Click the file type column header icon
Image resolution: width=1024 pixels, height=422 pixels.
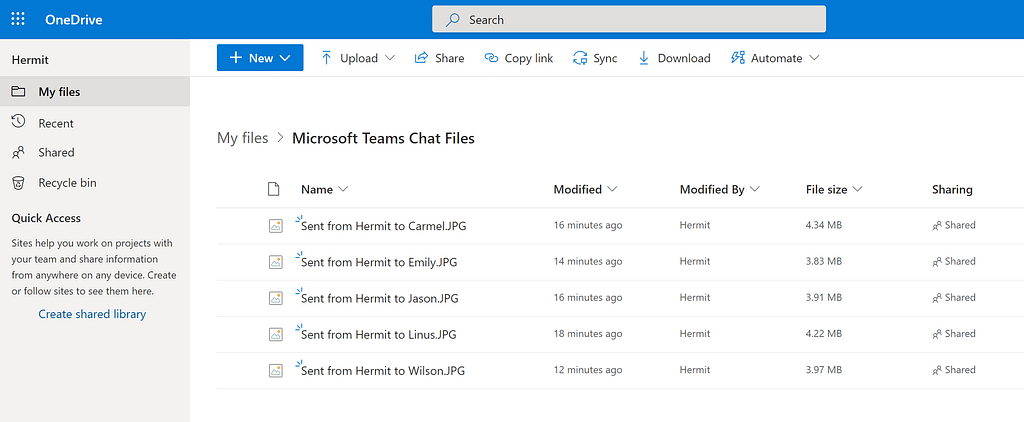[x=274, y=189]
